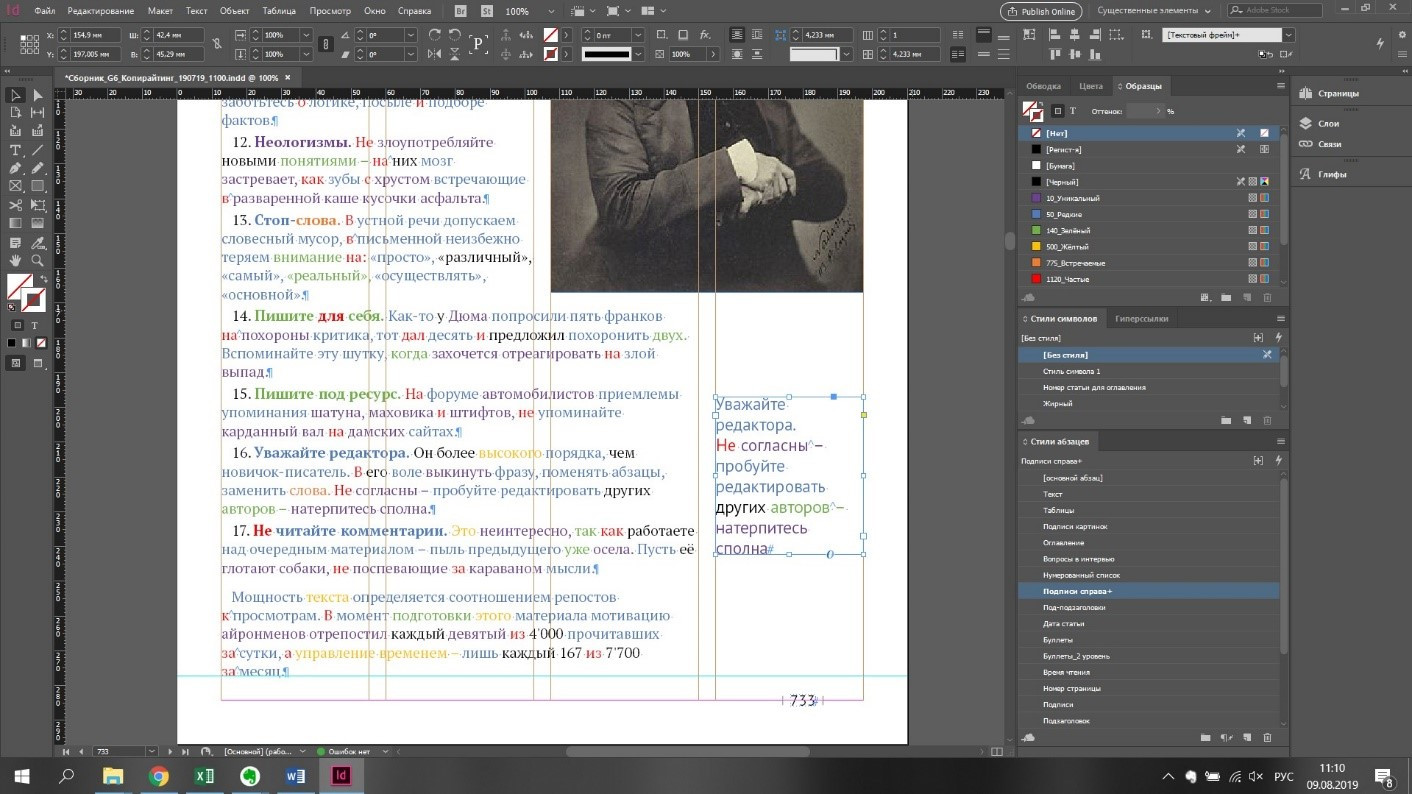The image size is (1412, 794).
Task: Choose the Zoom tool magnifier
Action: [37, 260]
